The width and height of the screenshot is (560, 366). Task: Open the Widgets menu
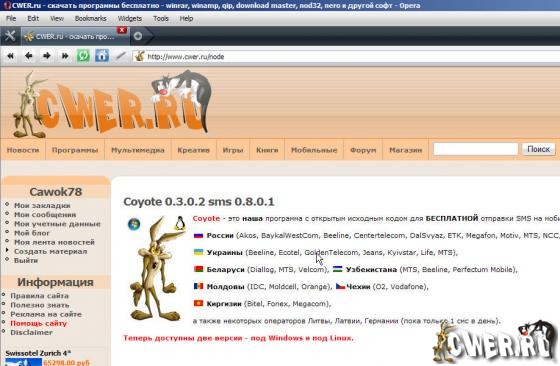[x=130, y=18]
